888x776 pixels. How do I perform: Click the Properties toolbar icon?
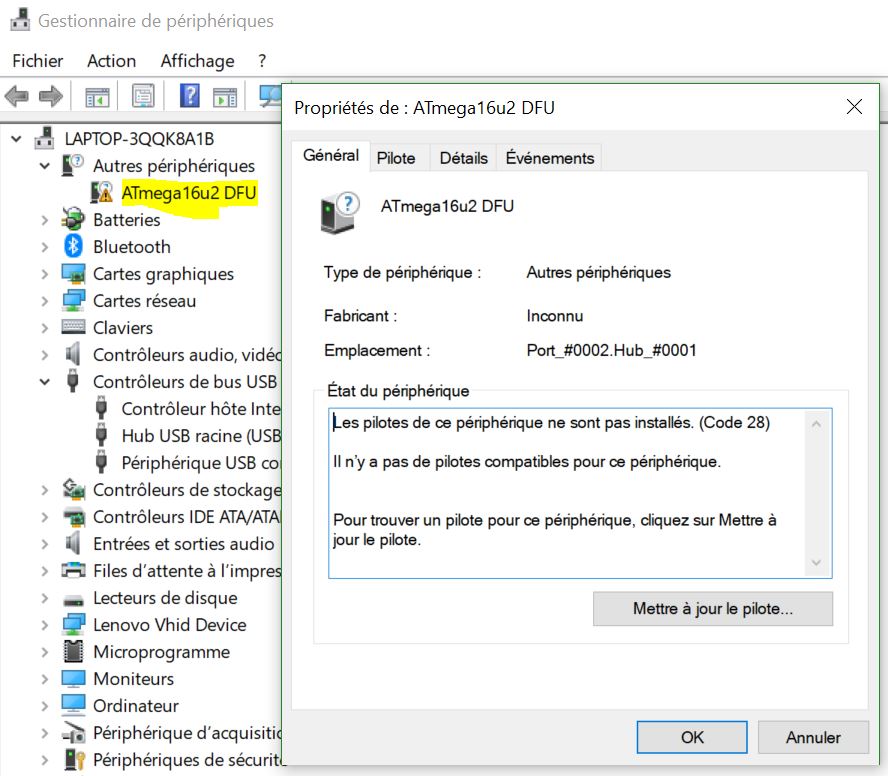click(x=143, y=97)
